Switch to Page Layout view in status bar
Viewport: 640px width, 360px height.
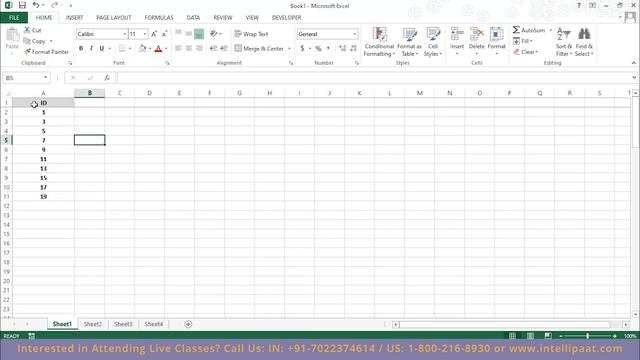pyautogui.click(x=530, y=336)
